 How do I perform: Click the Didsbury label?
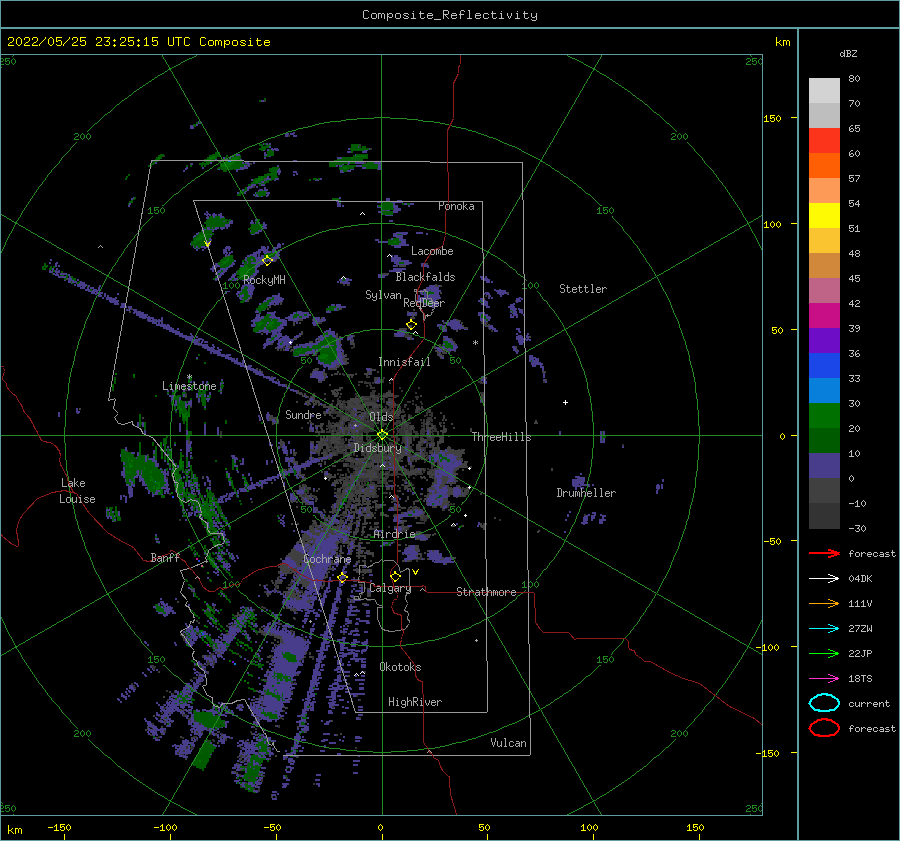[377, 448]
